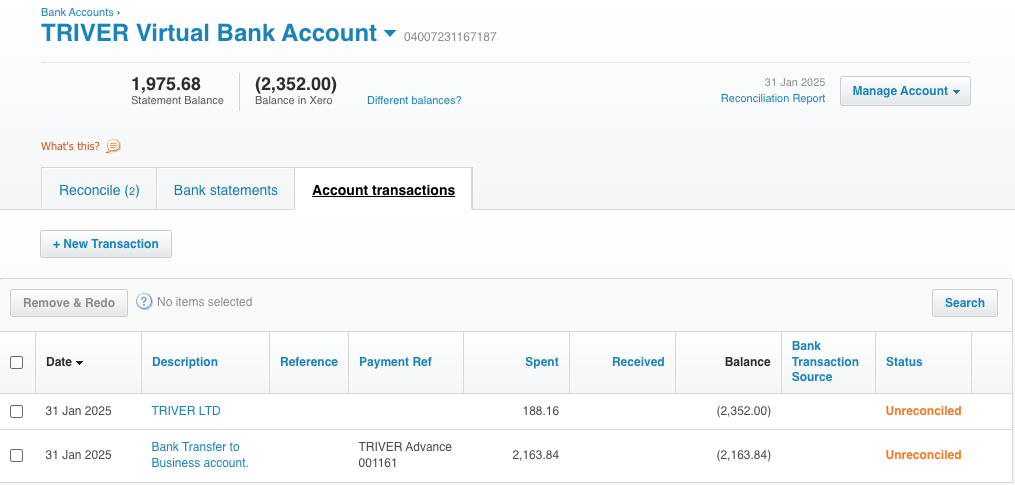The width and height of the screenshot is (1015, 485).
Task: Click the 188.16 spent amount
Action: tap(541, 411)
